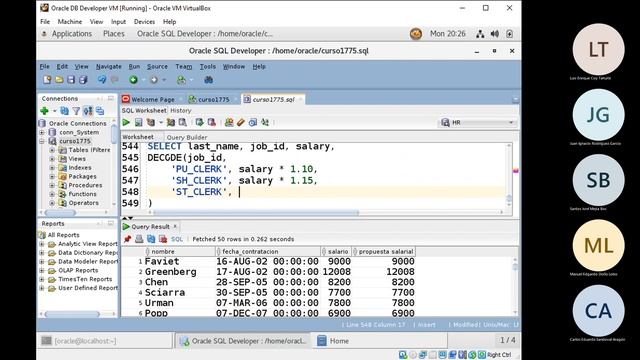Image resolution: width=640 pixels, height=360 pixels.
Task: Expand the Procedures node
Action: coord(52,185)
